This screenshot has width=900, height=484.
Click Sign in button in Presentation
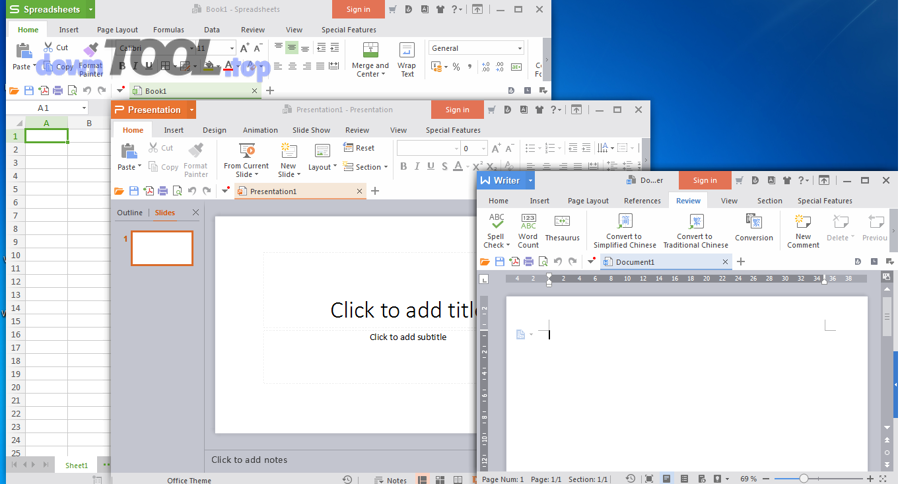tap(457, 110)
